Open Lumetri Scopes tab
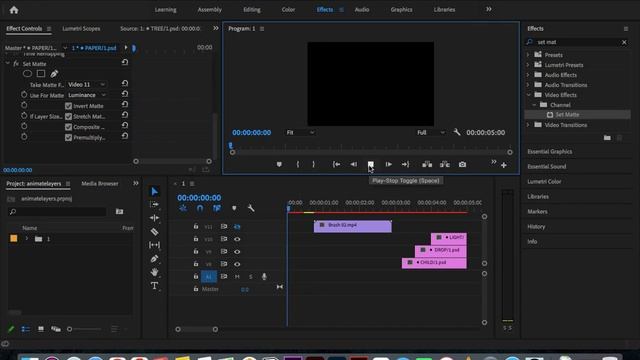This screenshot has width=640, height=360. pos(81,29)
